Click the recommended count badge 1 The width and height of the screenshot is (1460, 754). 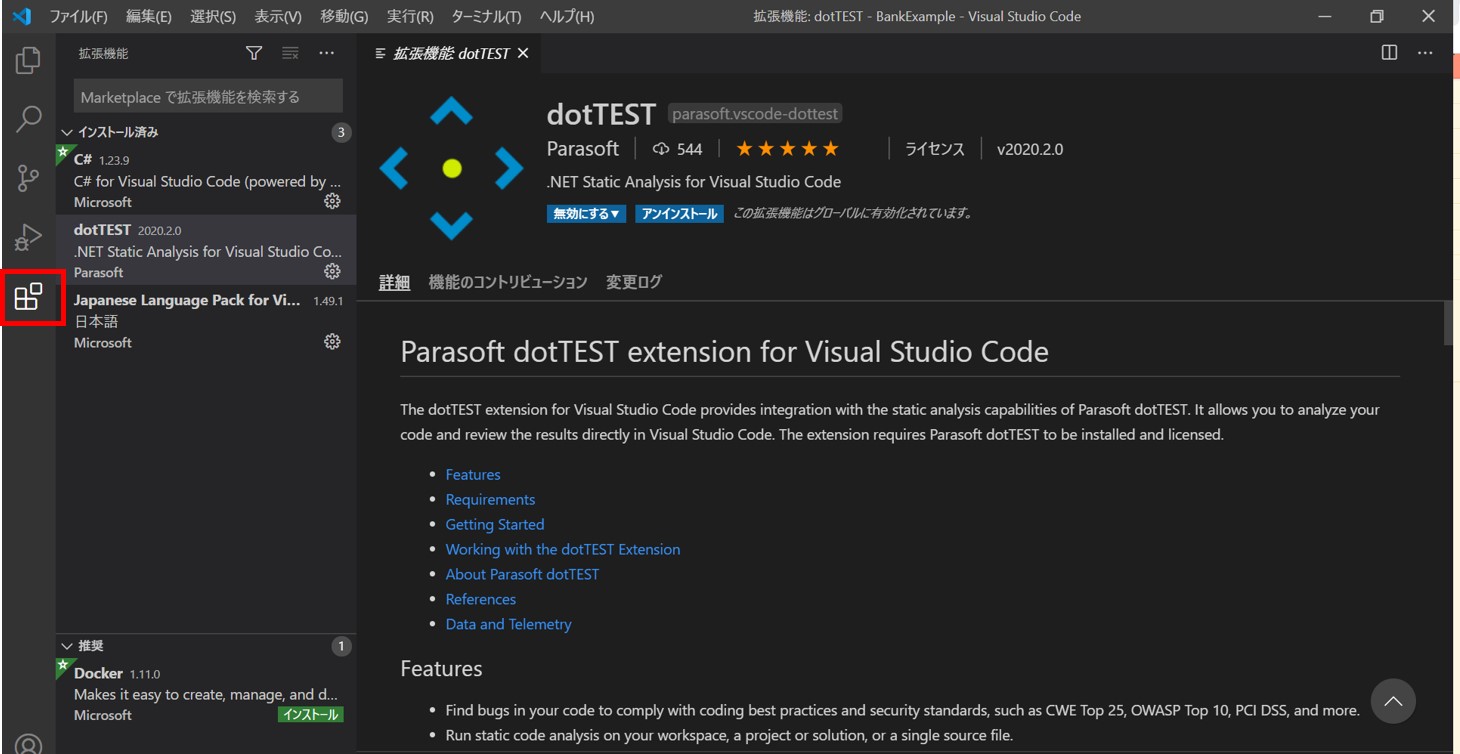tap(341, 646)
